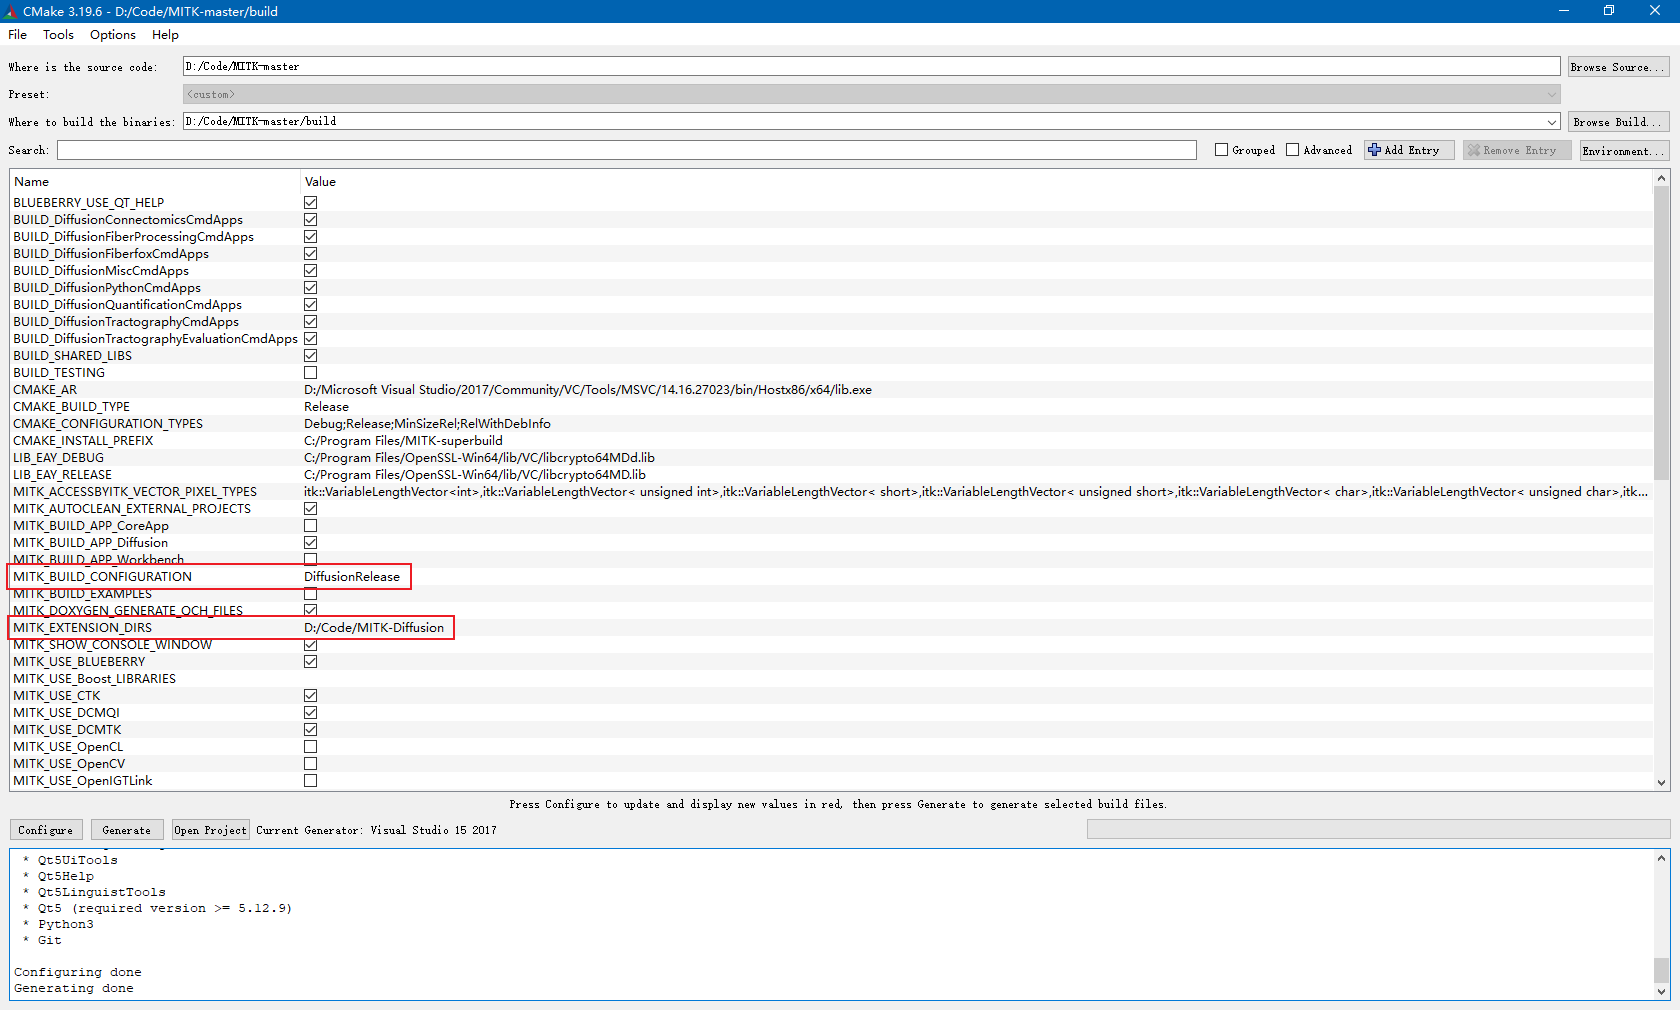This screenshot has width=1680, height=1010.
Task: Select the MITK_USE_Boost_LIBRARIES entry
Action: pos(95,679)
